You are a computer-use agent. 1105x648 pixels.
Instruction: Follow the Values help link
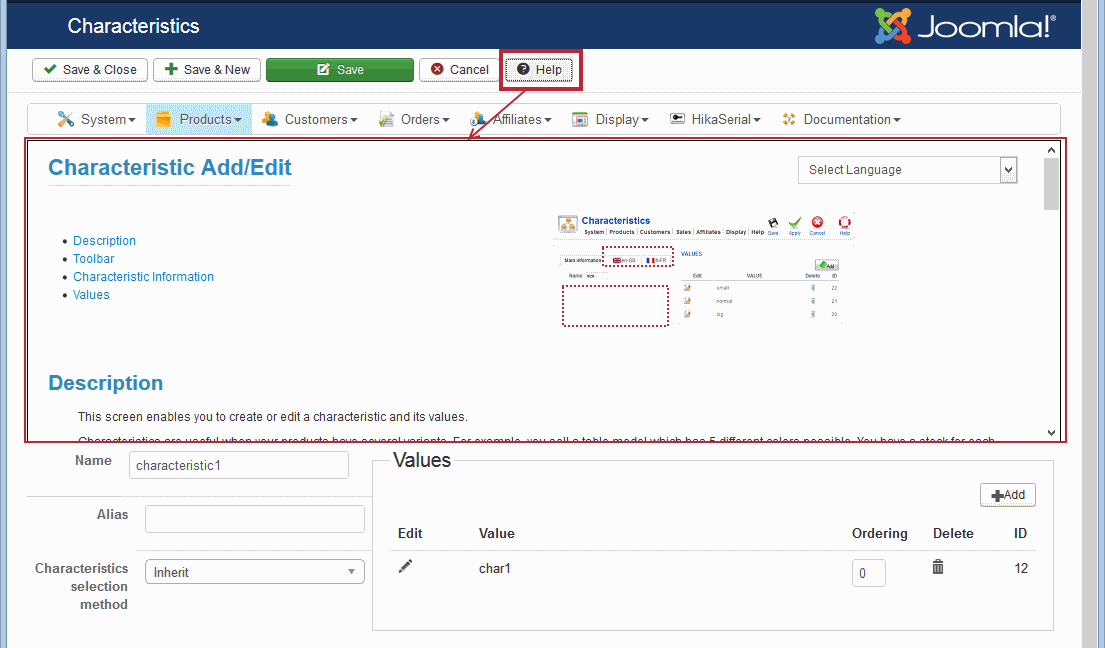tap(92, 295)
